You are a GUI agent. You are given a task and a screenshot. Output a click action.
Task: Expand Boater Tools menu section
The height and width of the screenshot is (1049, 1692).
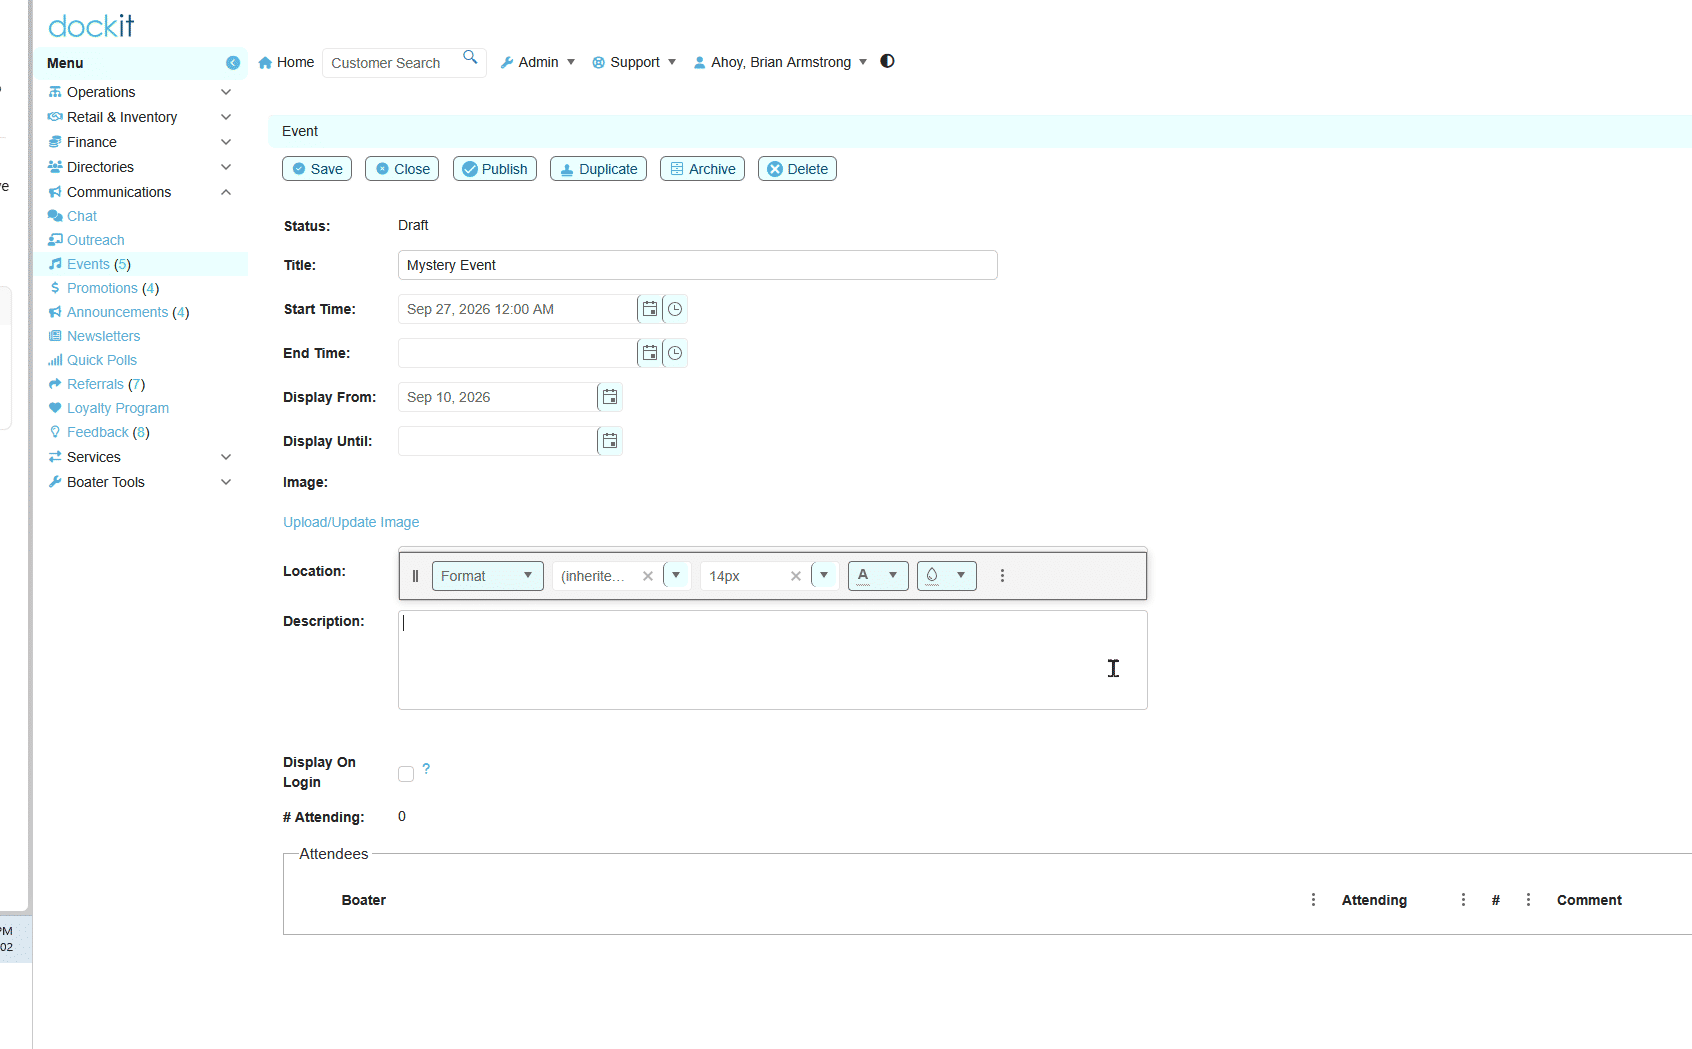[140, 482]
